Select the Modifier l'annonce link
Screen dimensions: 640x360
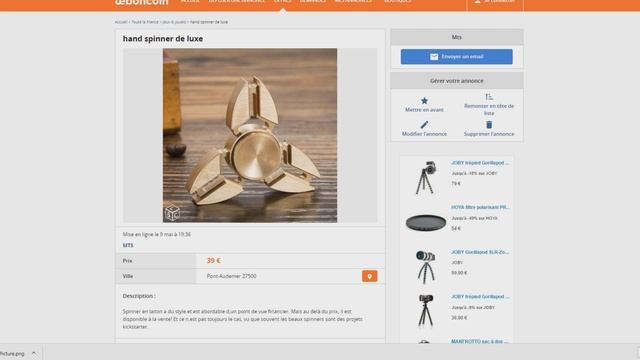[x=424, y=134]
